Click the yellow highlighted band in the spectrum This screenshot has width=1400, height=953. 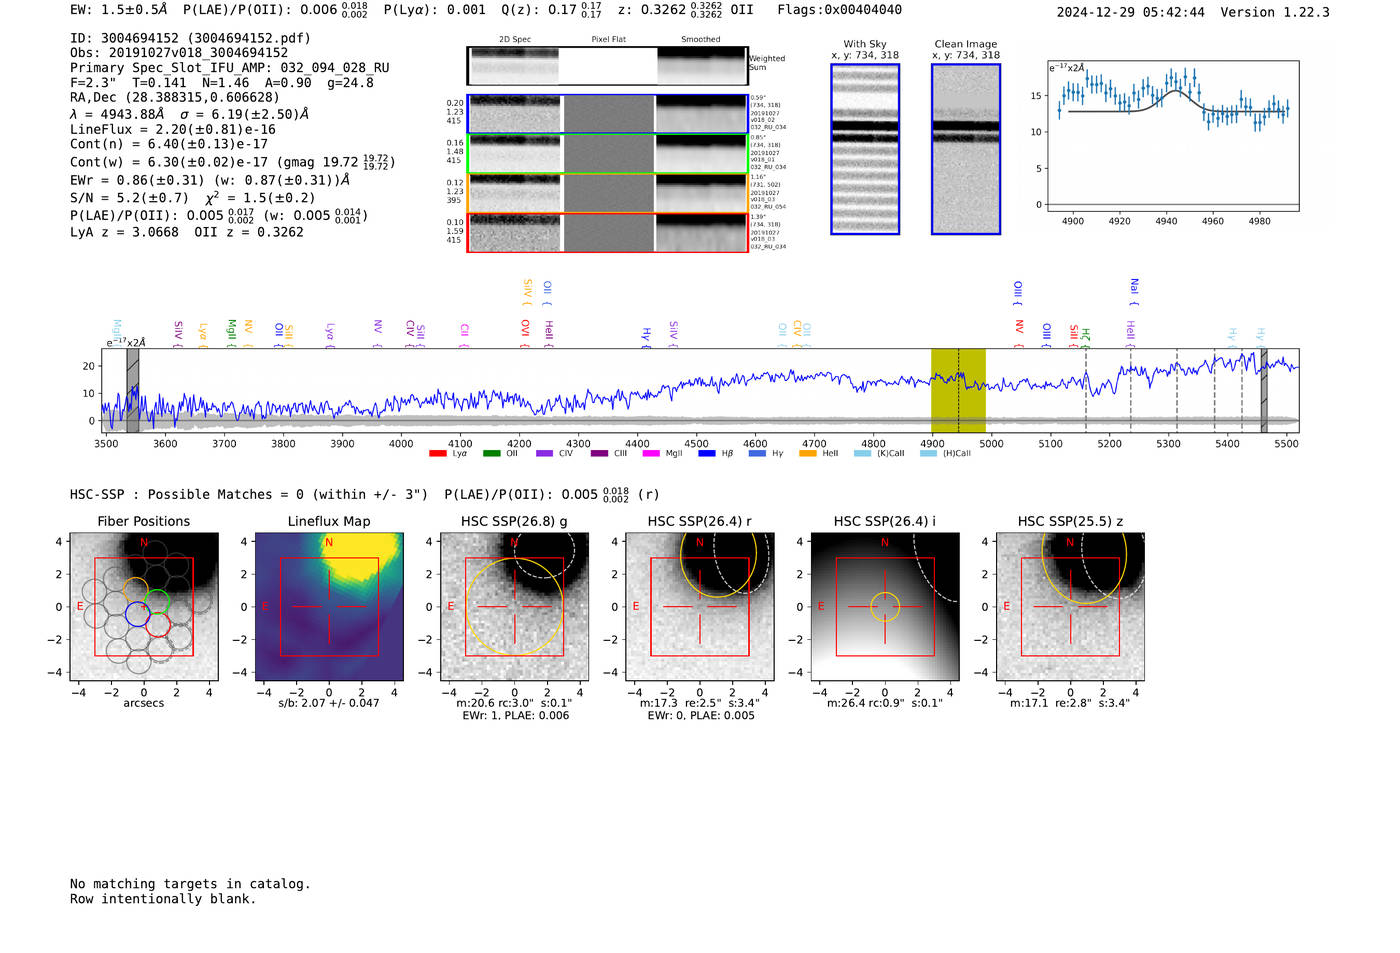coord(958,391)
